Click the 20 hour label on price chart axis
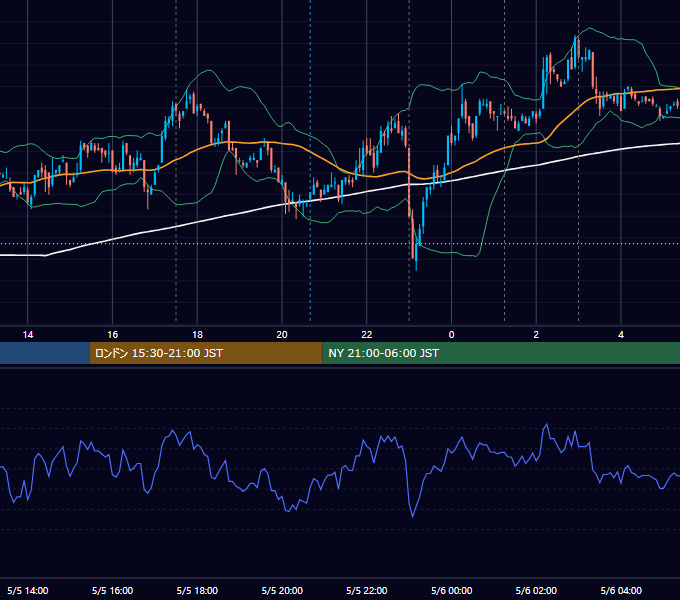The image size is (680, 600). pos(282,335)
